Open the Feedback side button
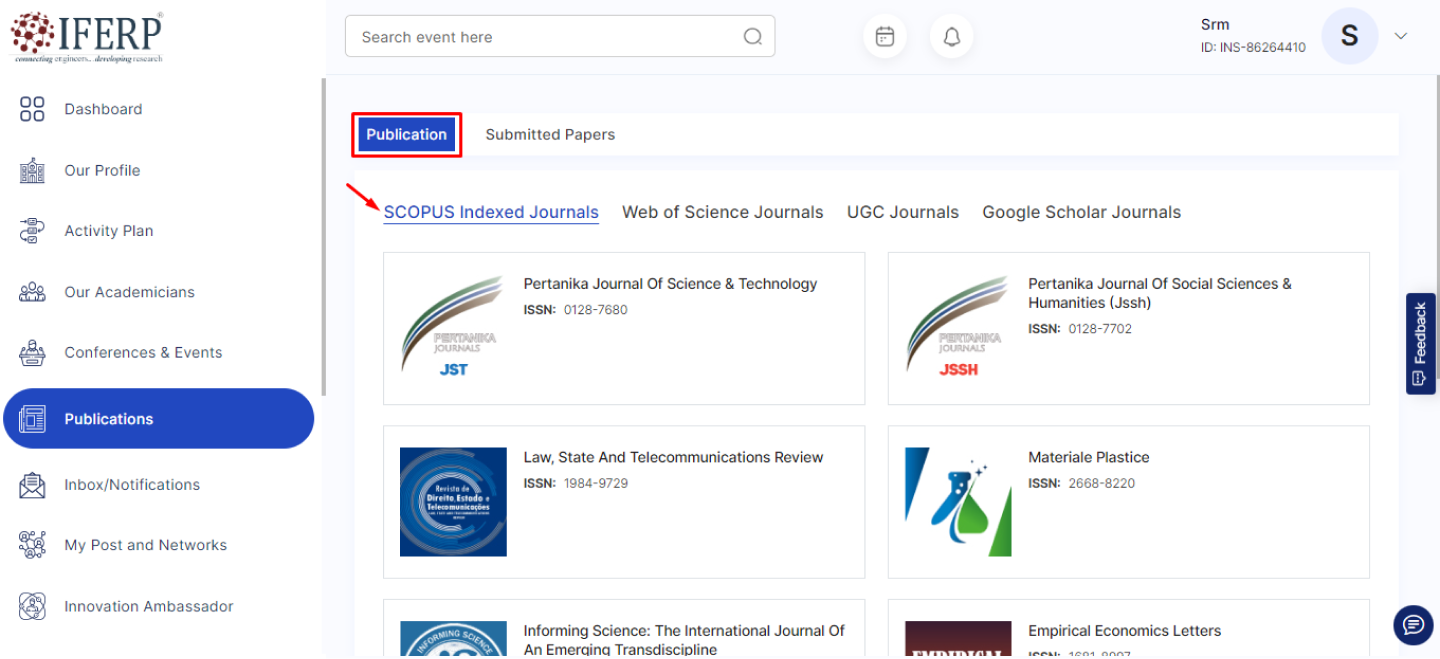The height and width of the screenshot is (659, 1440). (1419, 344)
